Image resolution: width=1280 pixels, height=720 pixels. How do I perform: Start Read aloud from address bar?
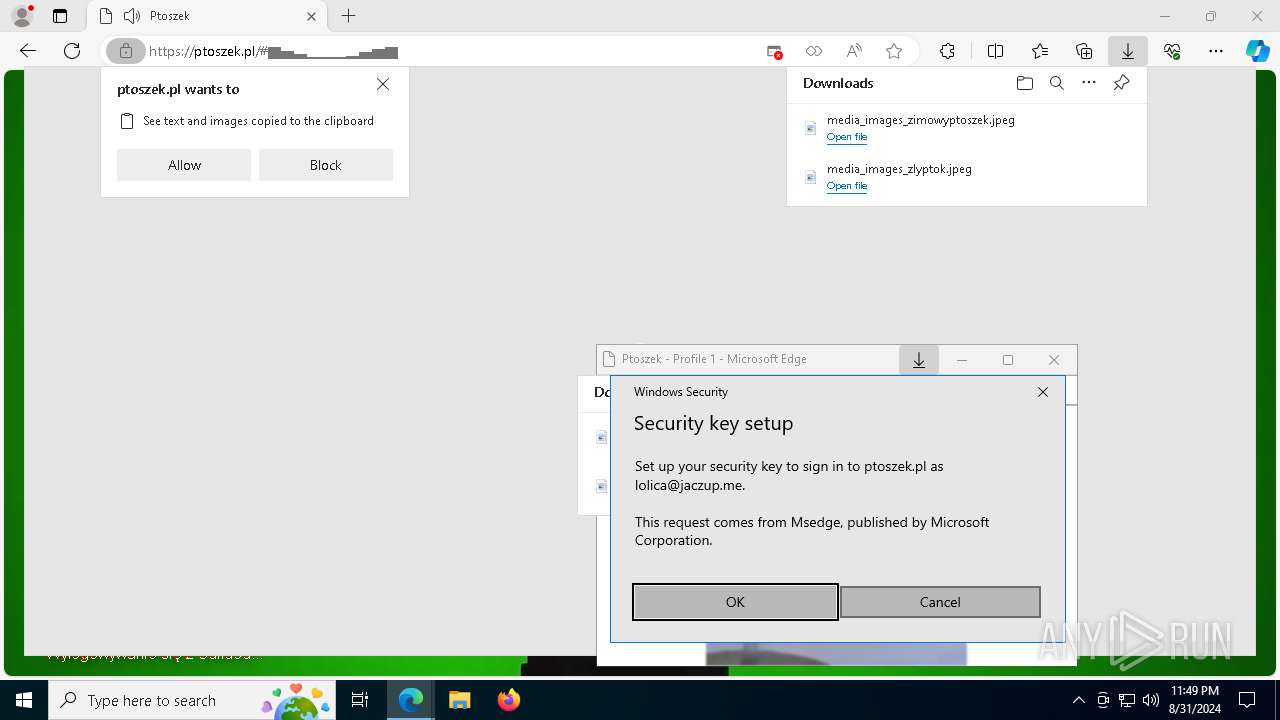[854, 51]
